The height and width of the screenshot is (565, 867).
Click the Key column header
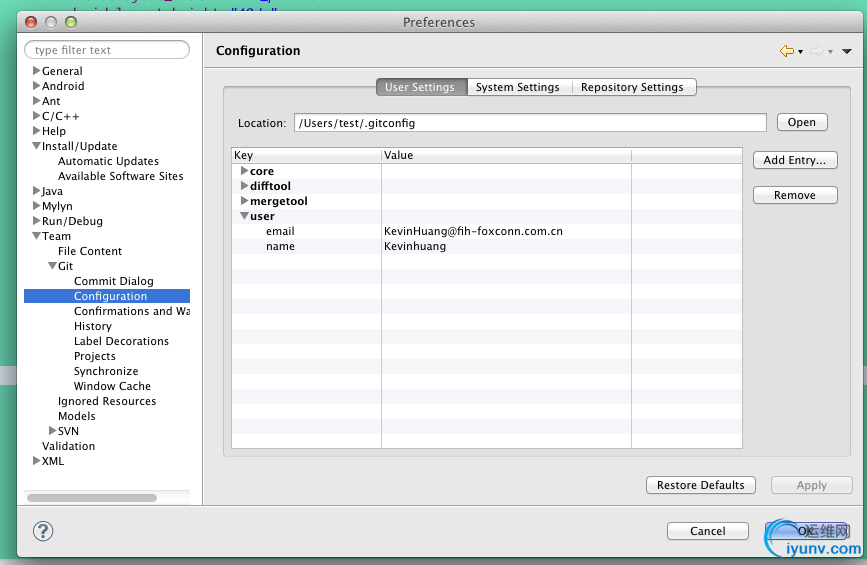pos(306,155)
